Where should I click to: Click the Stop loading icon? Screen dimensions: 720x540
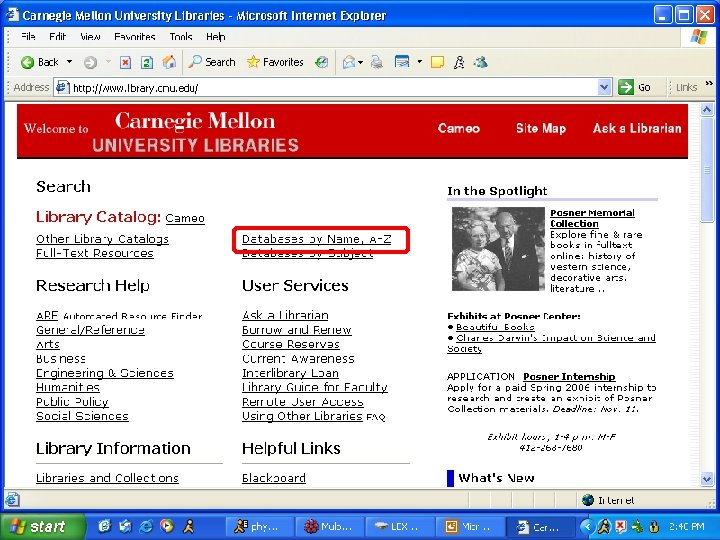coord(125,62)
